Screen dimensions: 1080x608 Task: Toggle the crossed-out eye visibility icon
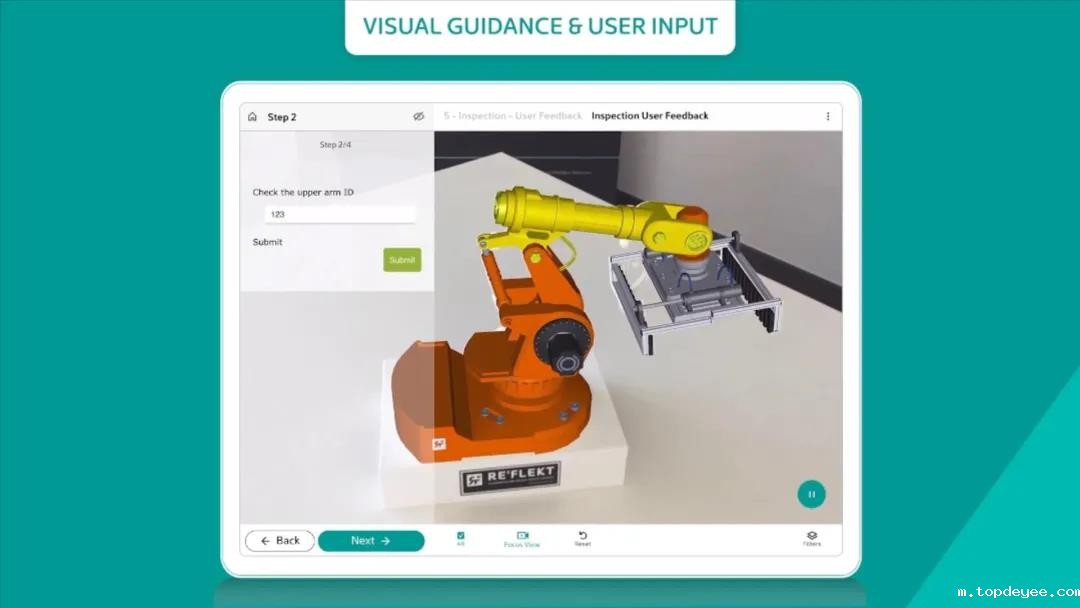point(419,117)
